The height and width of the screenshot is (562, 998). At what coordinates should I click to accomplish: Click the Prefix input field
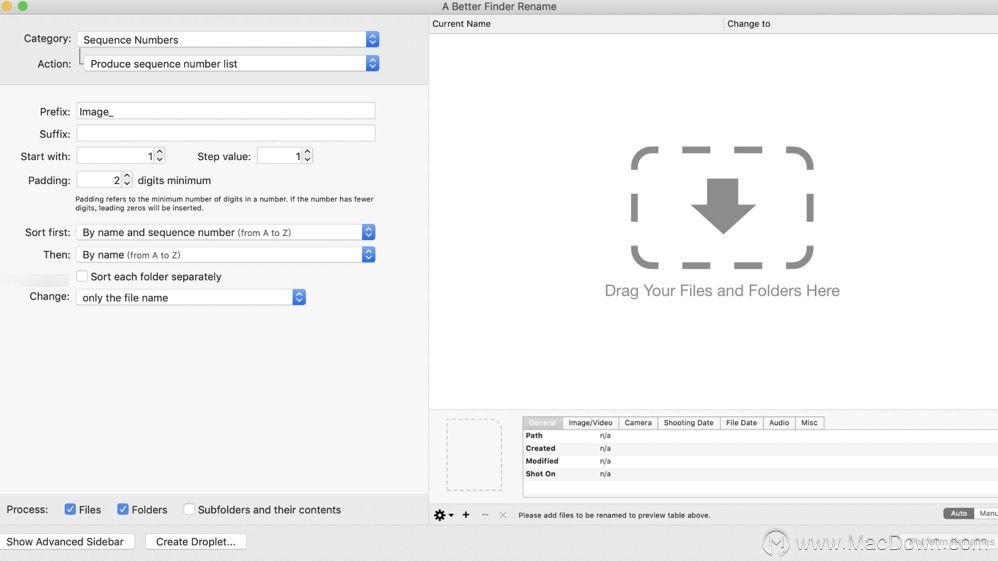click(226, 111)
